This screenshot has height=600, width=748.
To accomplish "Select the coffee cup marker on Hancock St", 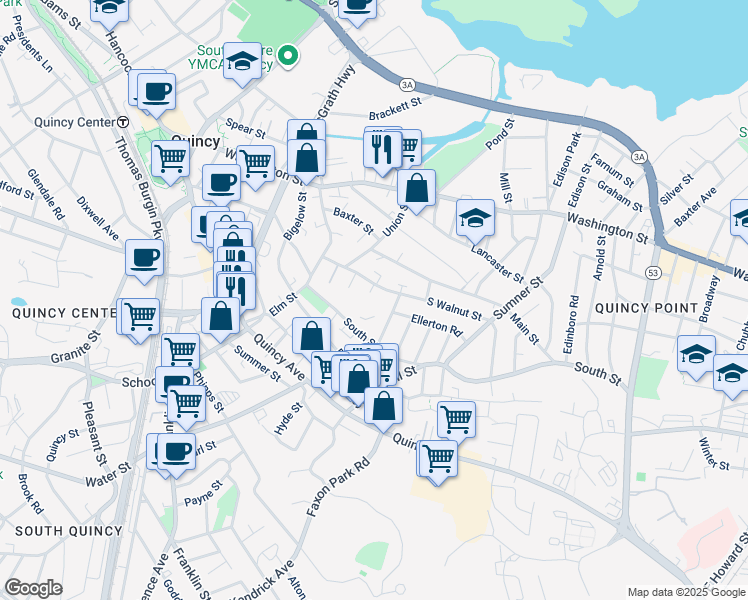I will (155, 92).
